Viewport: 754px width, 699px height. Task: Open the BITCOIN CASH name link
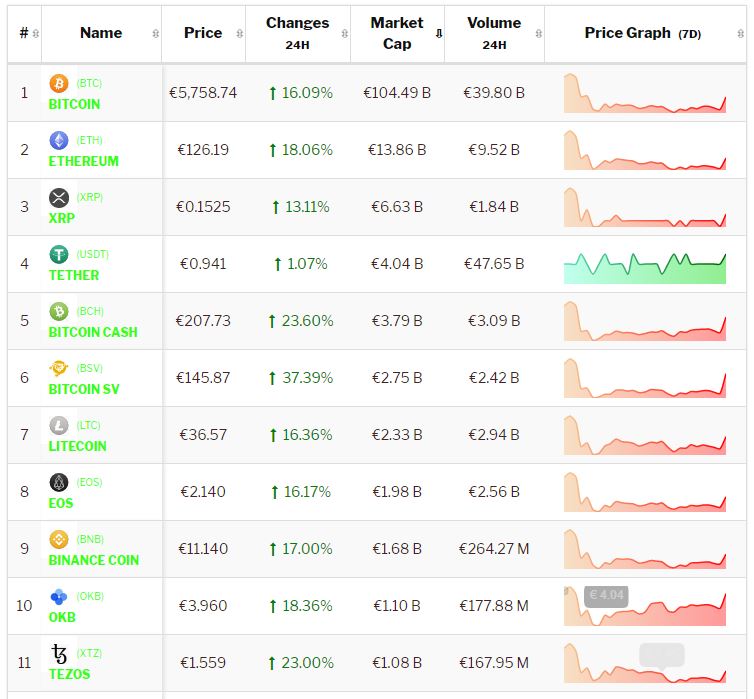[93, 332]
